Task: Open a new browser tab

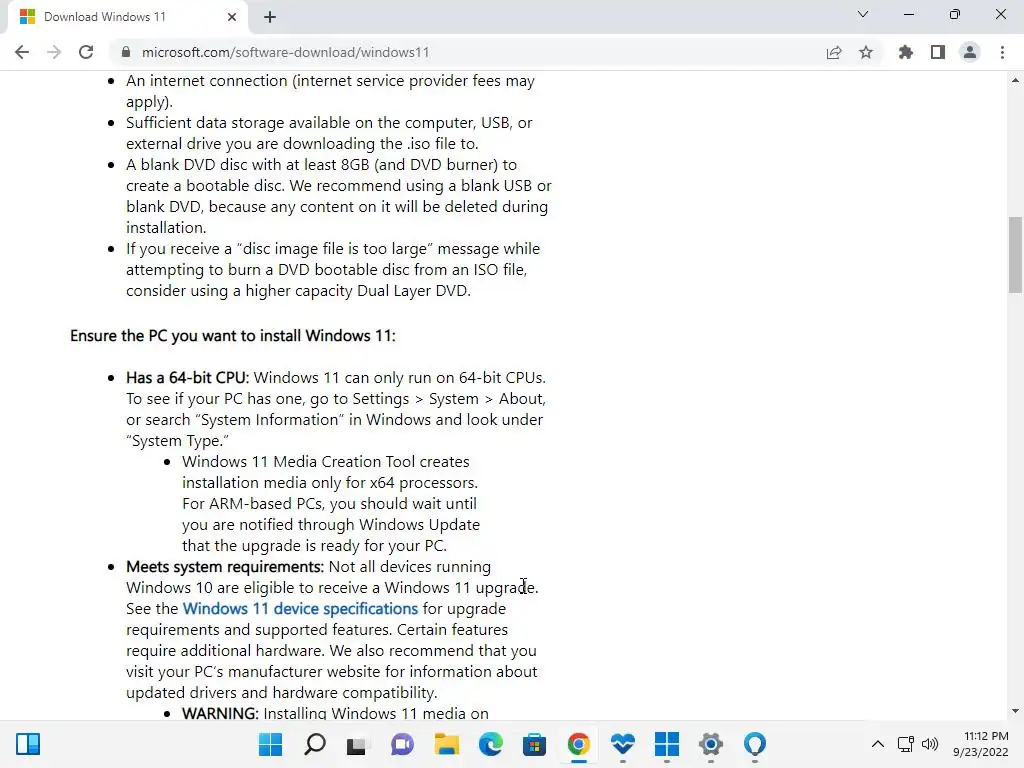Action: [x=270, y=17]
